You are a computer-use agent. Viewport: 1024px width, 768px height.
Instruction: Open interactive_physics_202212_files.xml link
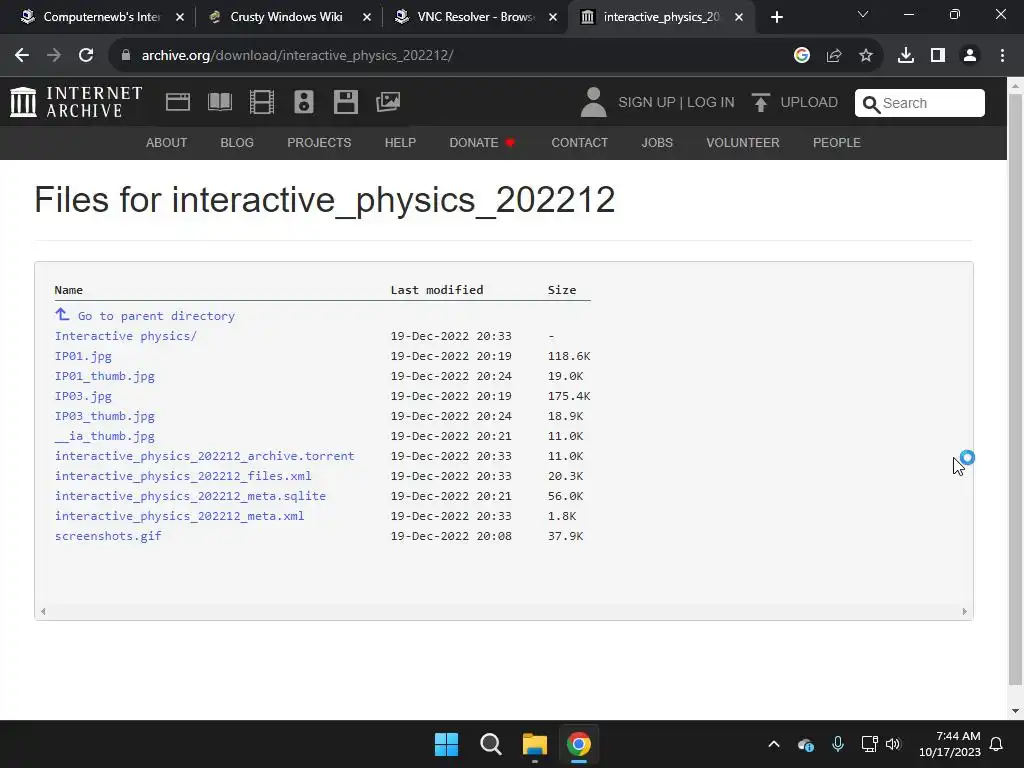[x=183, y=476]
